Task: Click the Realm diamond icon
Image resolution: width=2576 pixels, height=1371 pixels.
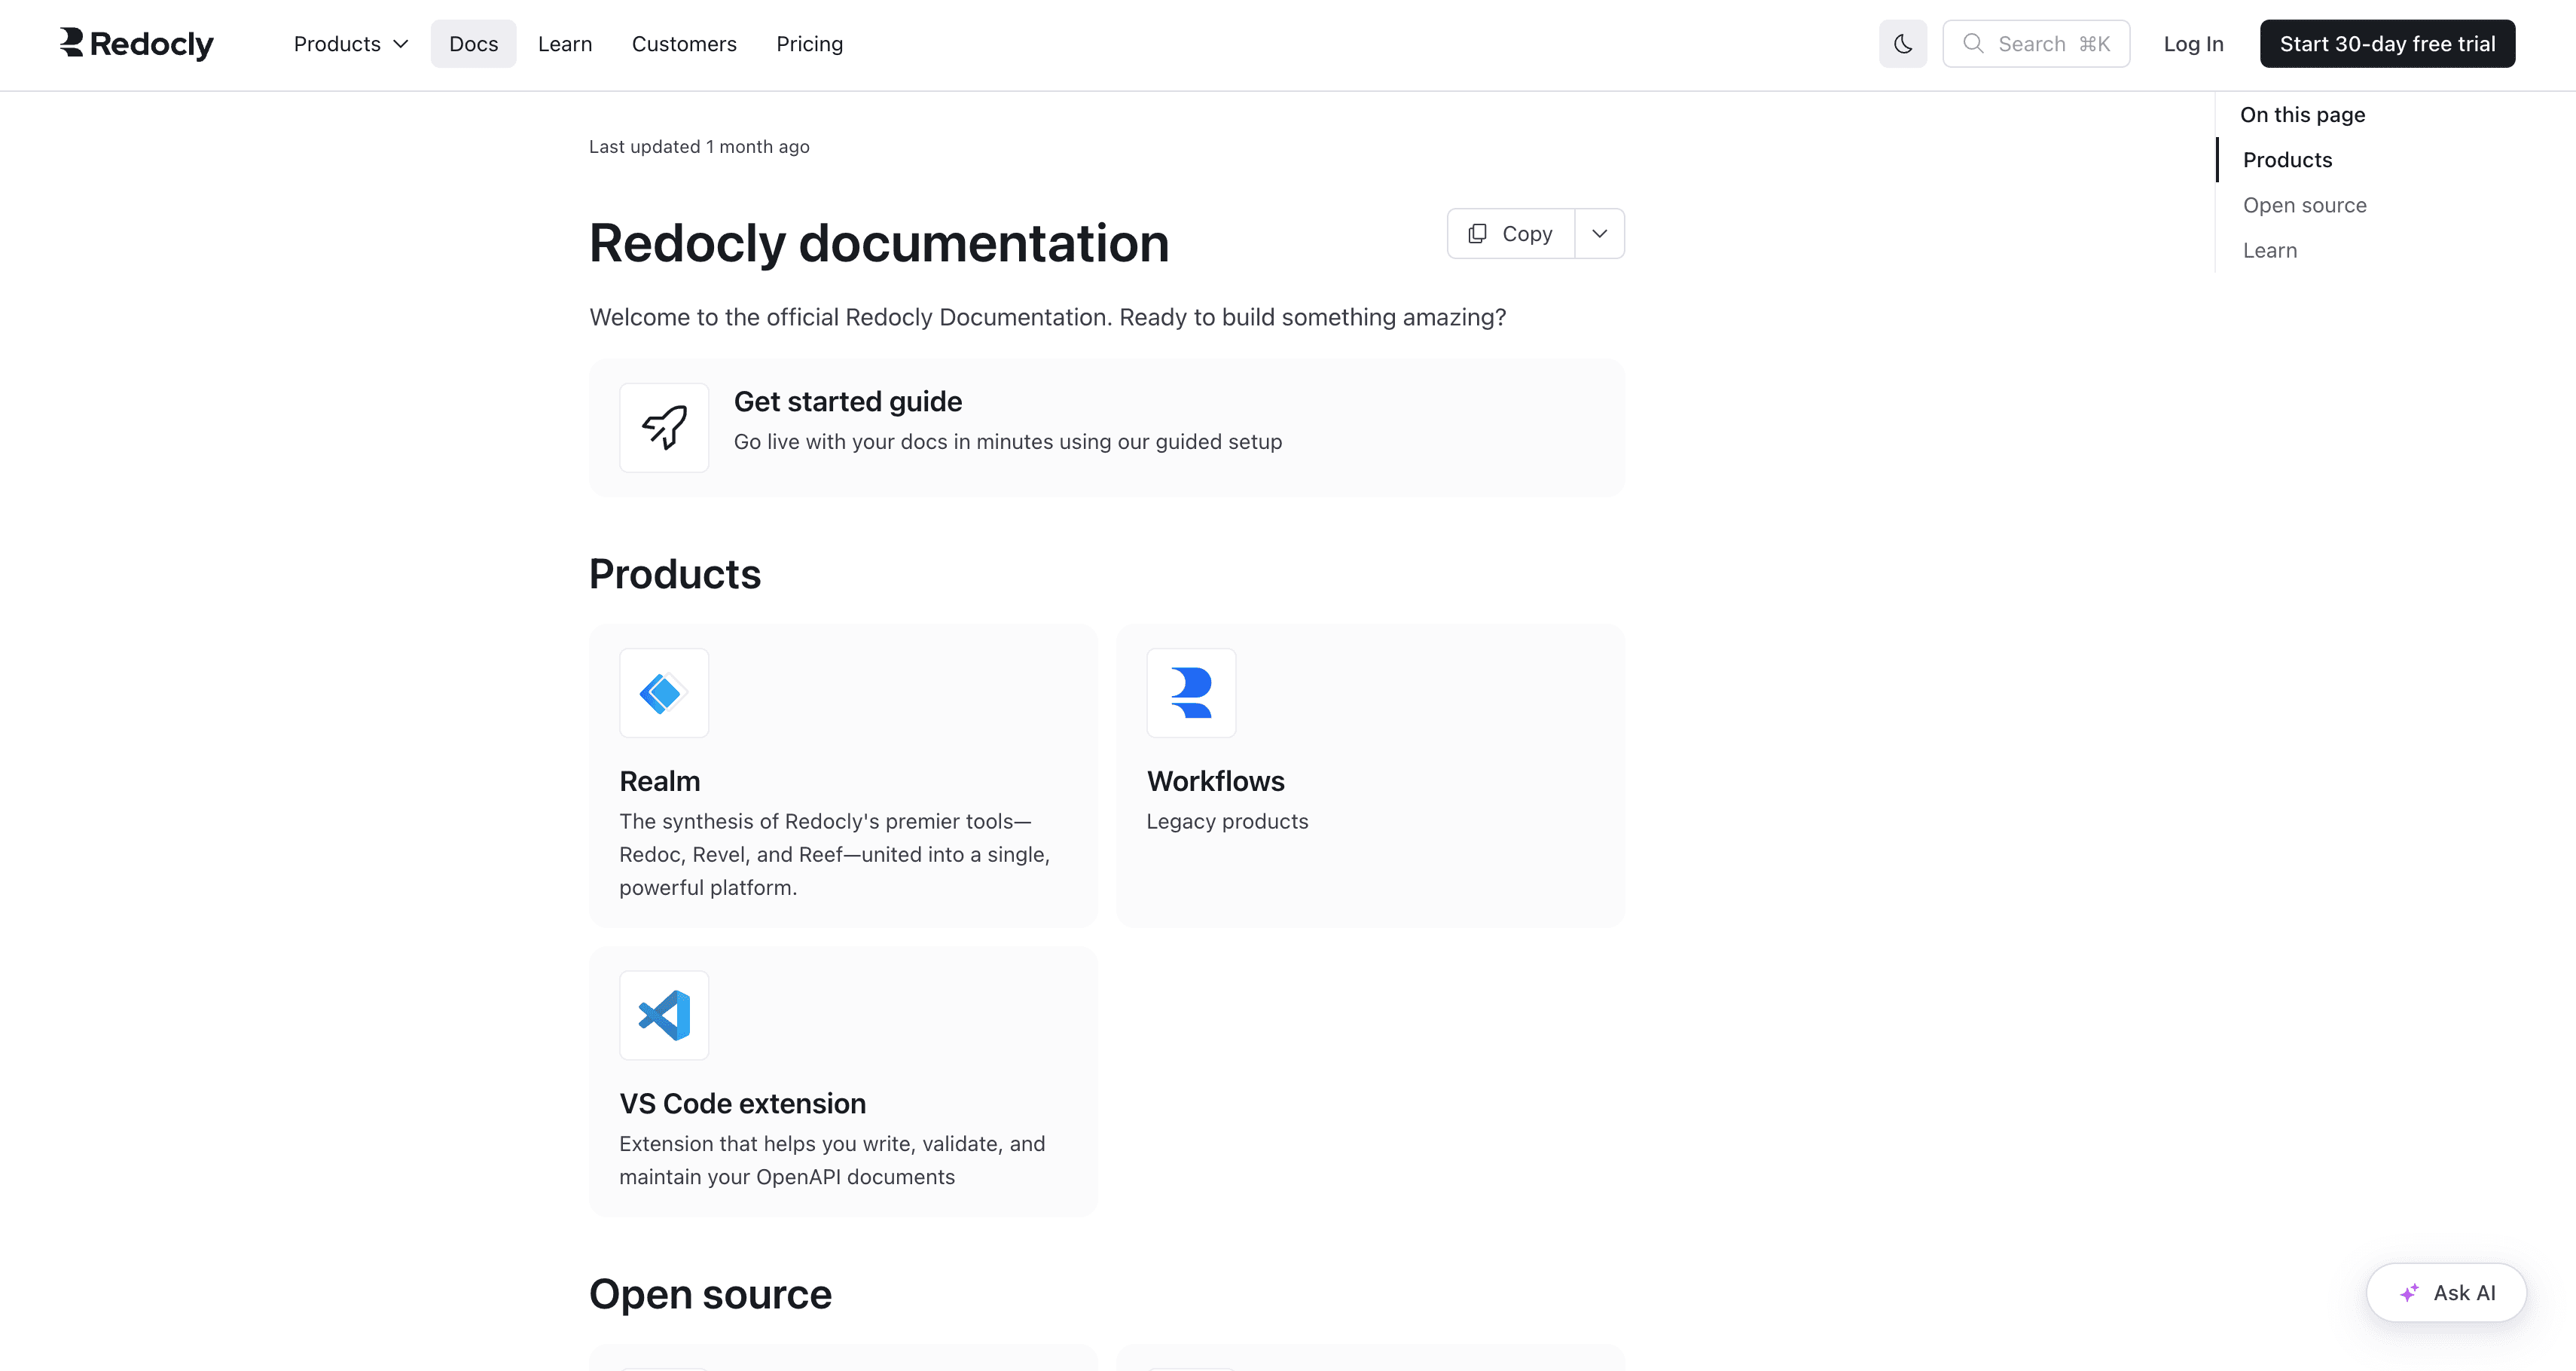Action: pos(664,693)
